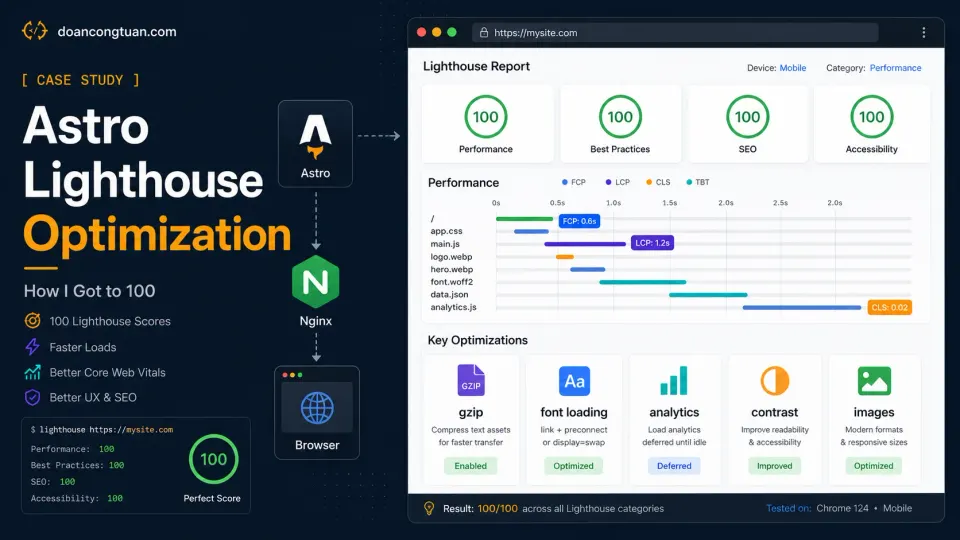The width and height of the screenshot is (960, 540).
Task: Click the Astro logo card
Action: tap(315, 144)
